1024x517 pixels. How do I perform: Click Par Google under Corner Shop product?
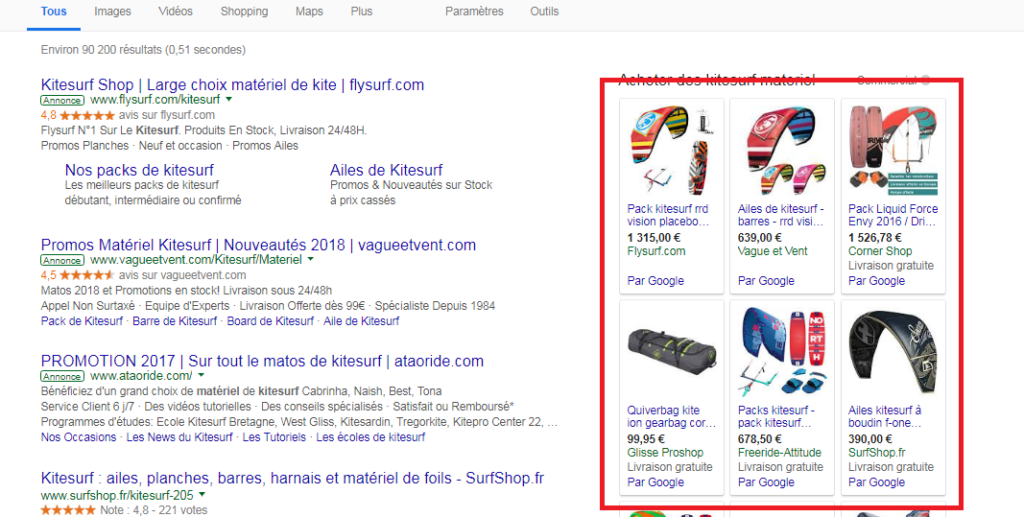876,281
